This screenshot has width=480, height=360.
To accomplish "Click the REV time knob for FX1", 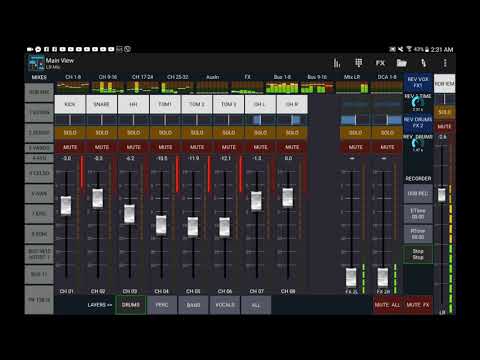I will (x=418, y=102).
